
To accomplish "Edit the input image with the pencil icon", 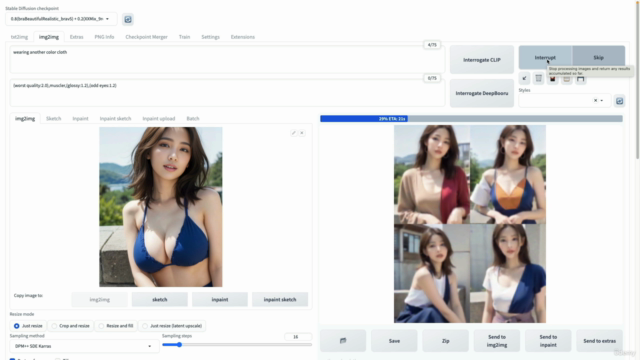I will click(x=293, y=133).
